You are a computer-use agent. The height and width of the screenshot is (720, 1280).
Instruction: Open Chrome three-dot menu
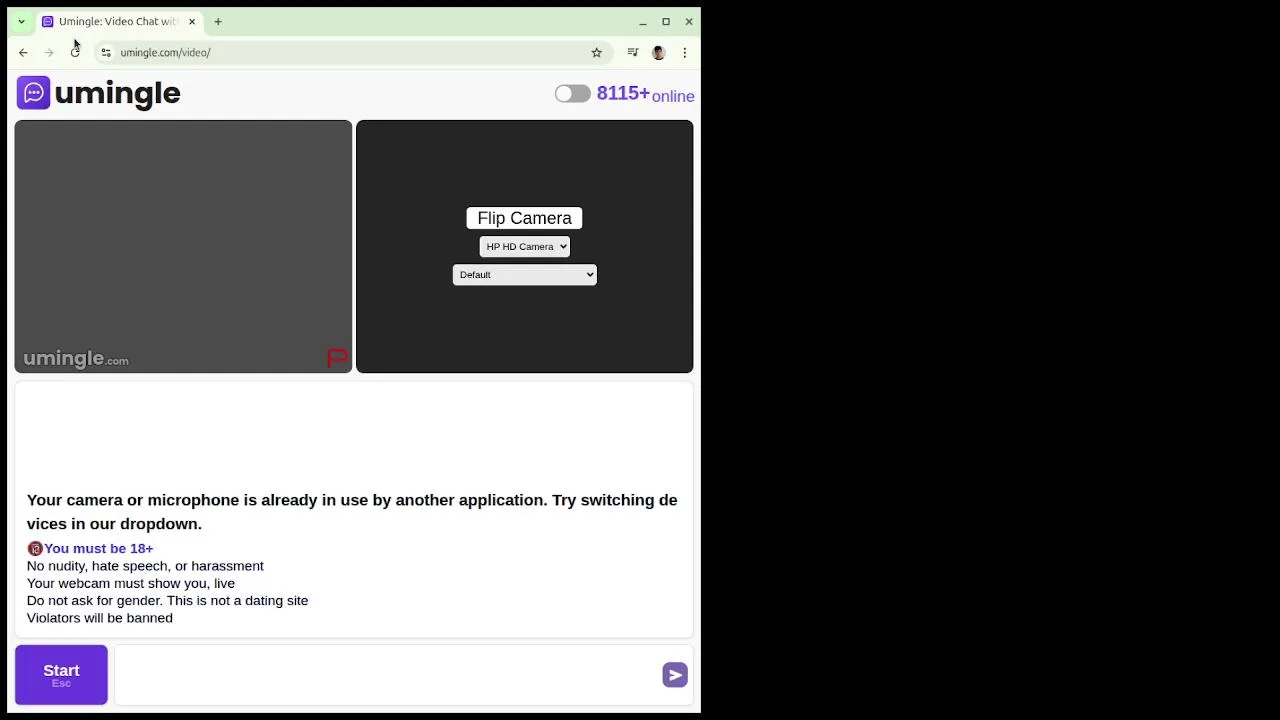click(684, 52)
